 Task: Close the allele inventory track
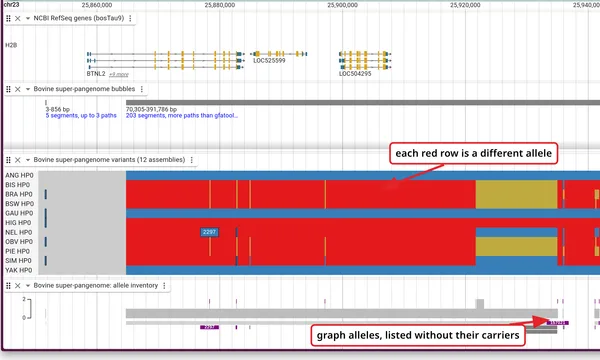click(18, 286)
